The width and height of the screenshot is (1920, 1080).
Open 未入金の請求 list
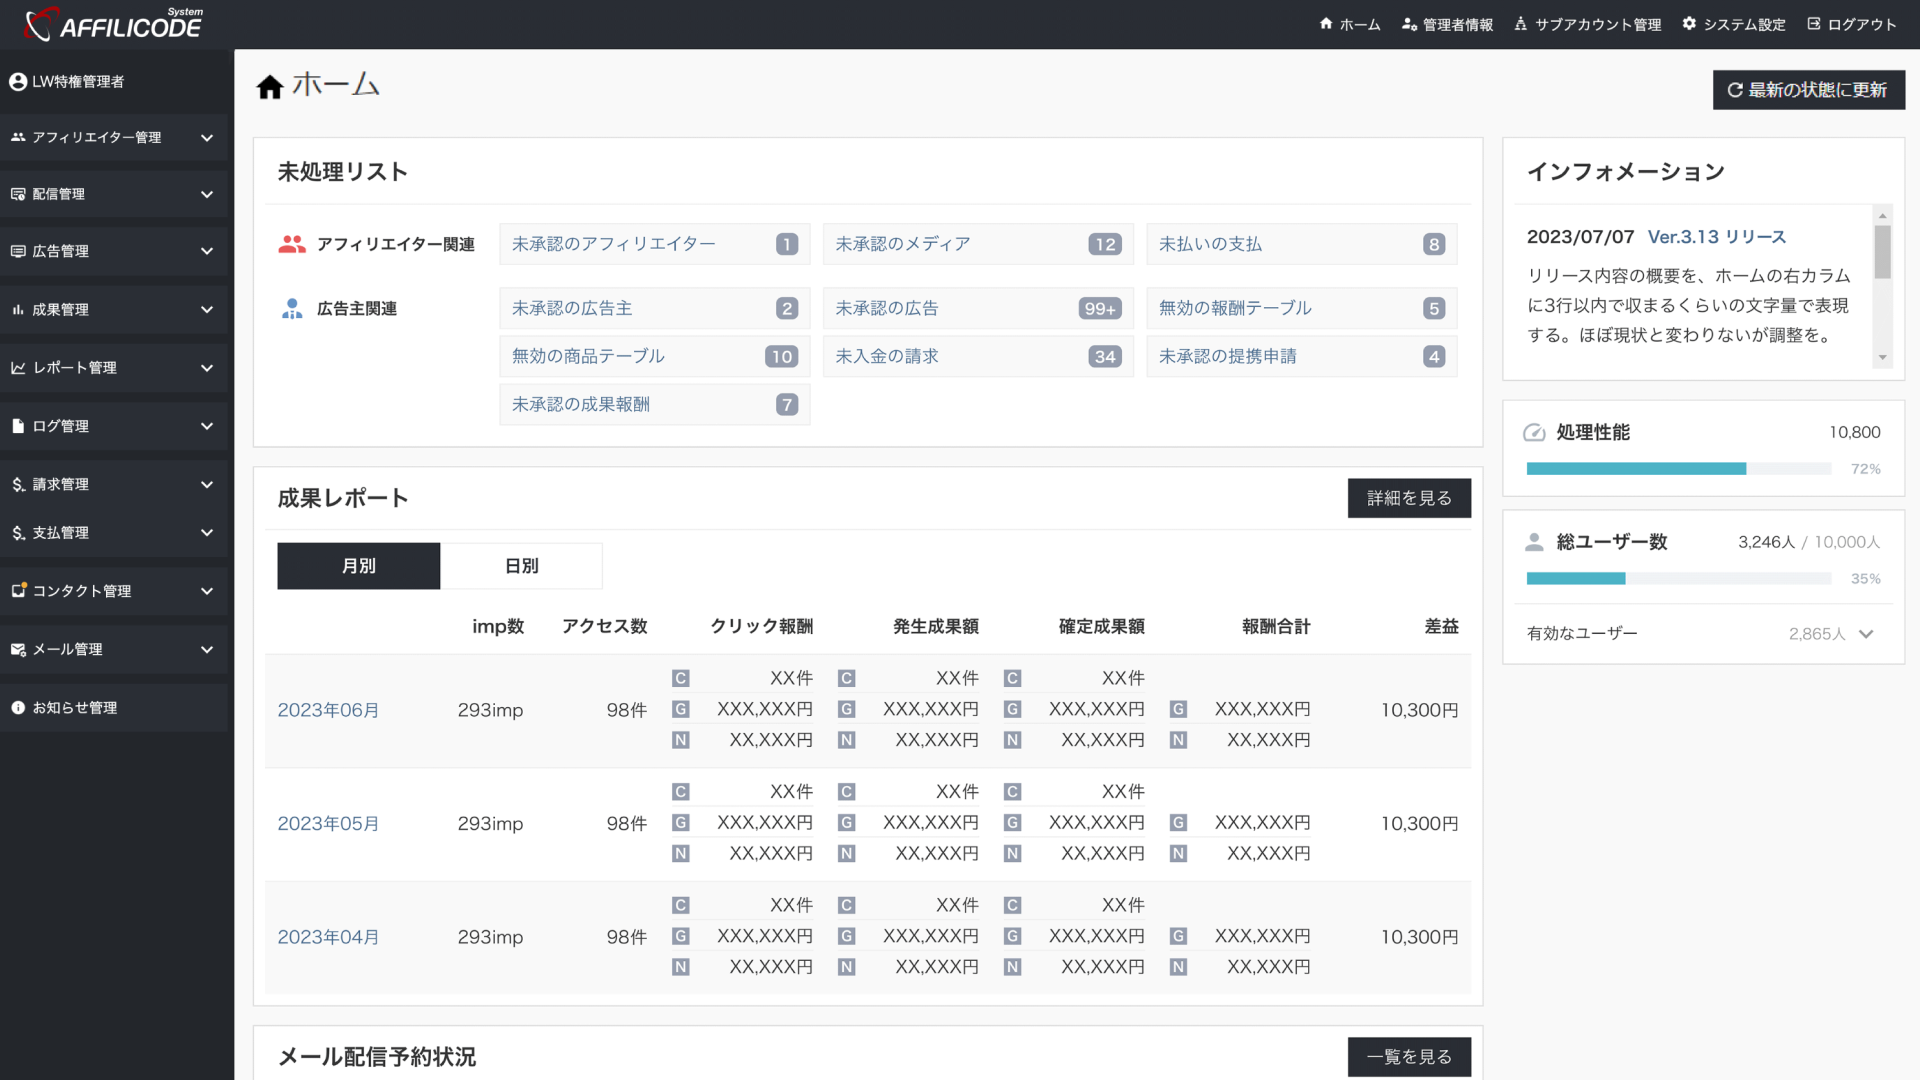(x=978, y=357)
